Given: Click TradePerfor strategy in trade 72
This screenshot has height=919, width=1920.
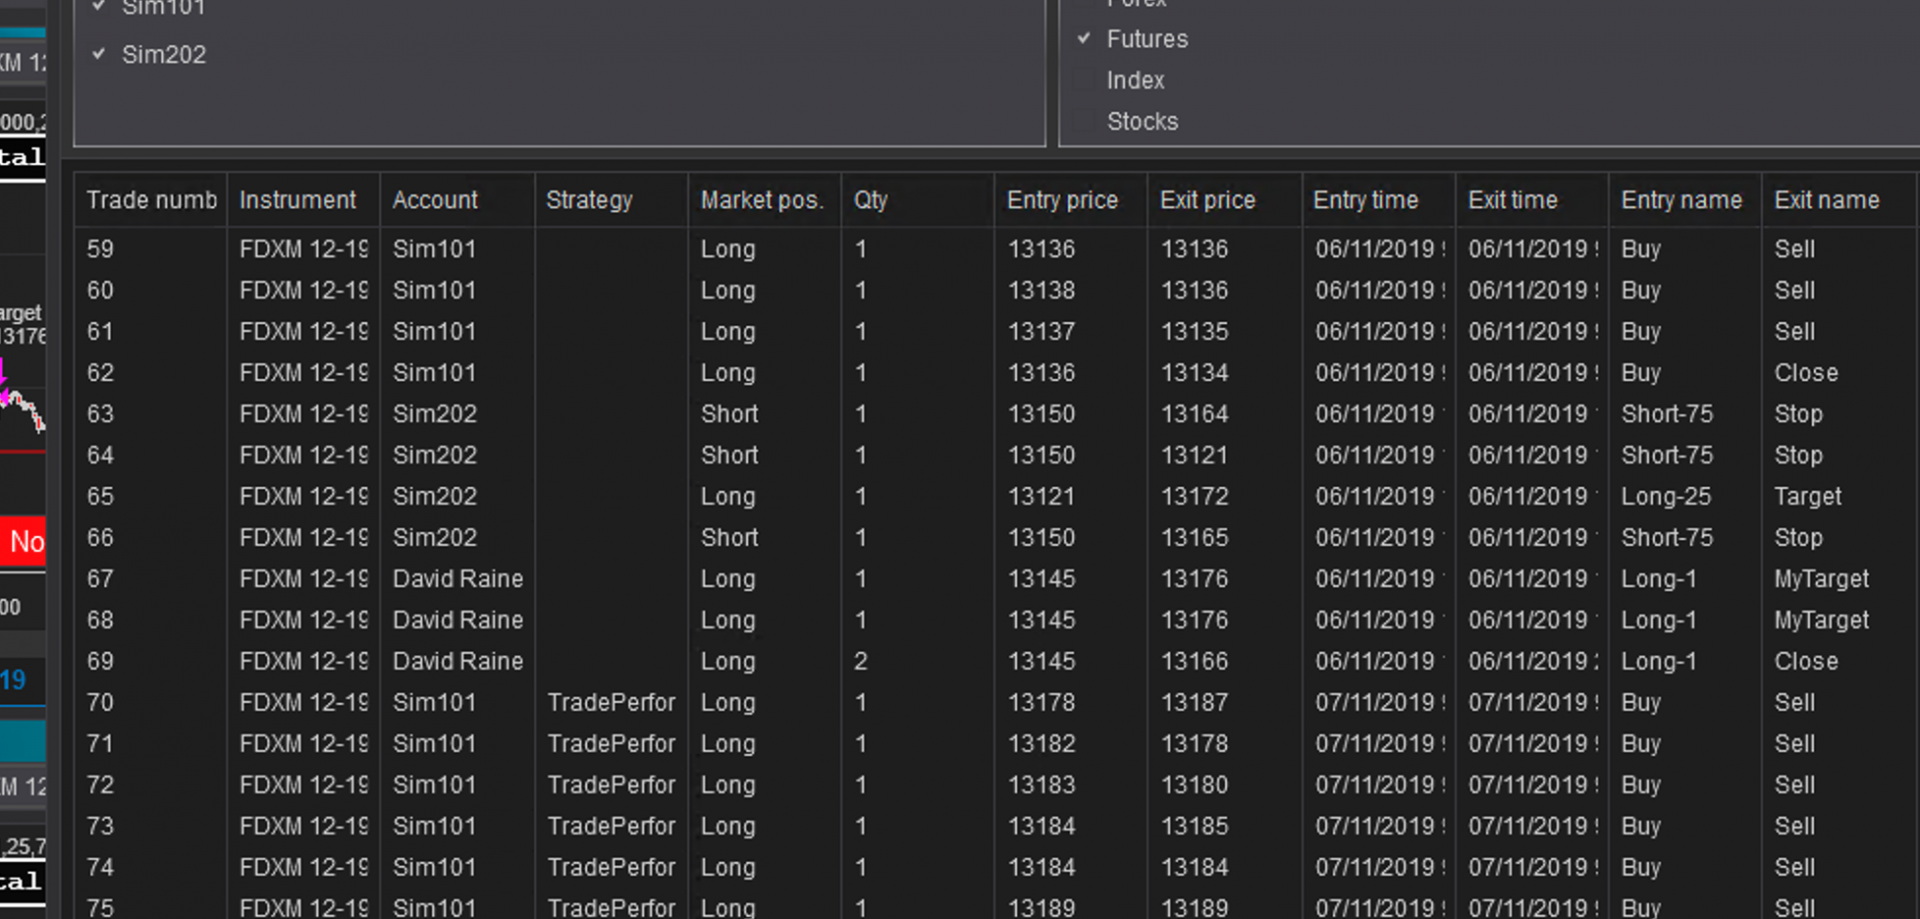Looking at the screenshot, I should click(x=611, y=785).
